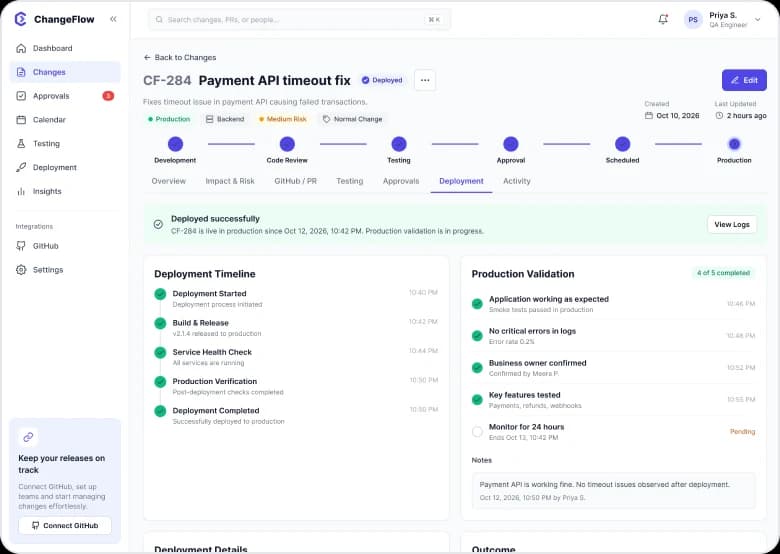Click the link icon in promo card
The height and width of the screenshot is (554, 780).
click(x=28, y=437)
